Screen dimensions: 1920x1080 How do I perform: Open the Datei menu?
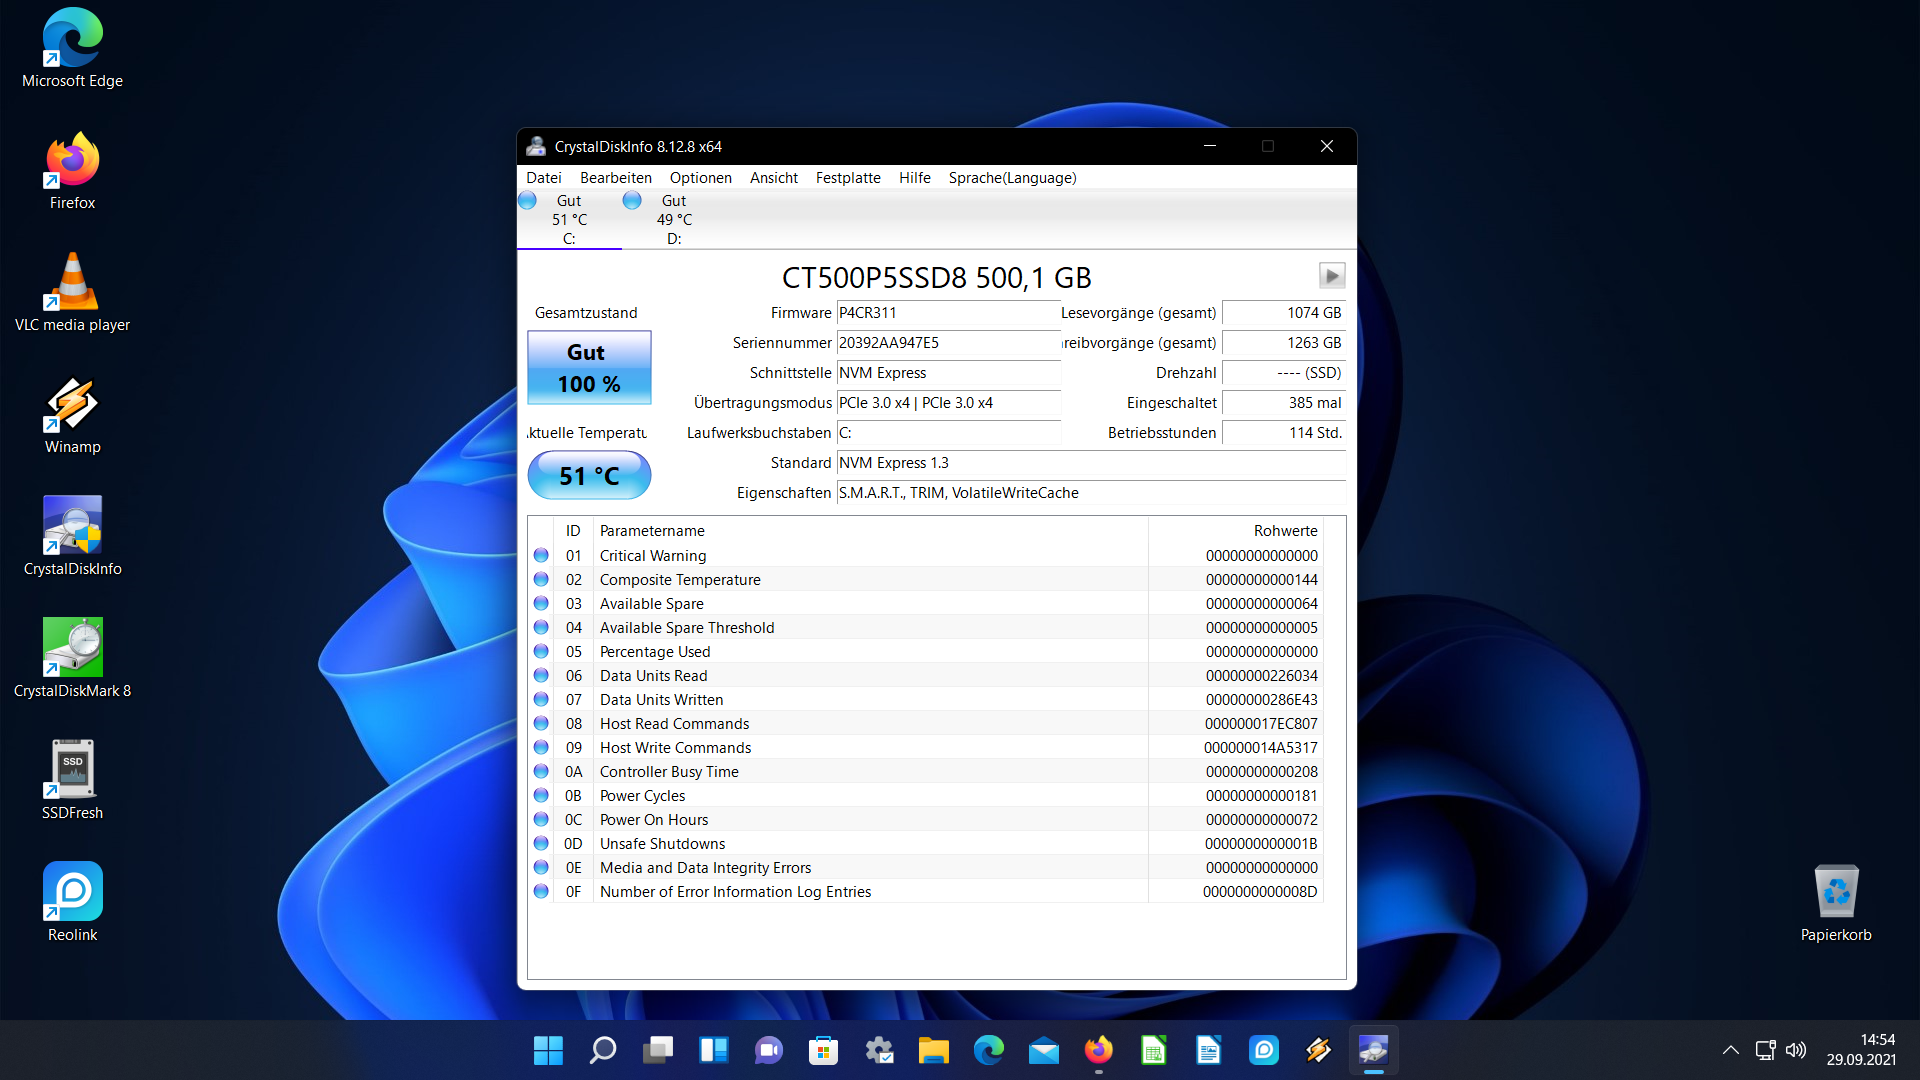543,178
